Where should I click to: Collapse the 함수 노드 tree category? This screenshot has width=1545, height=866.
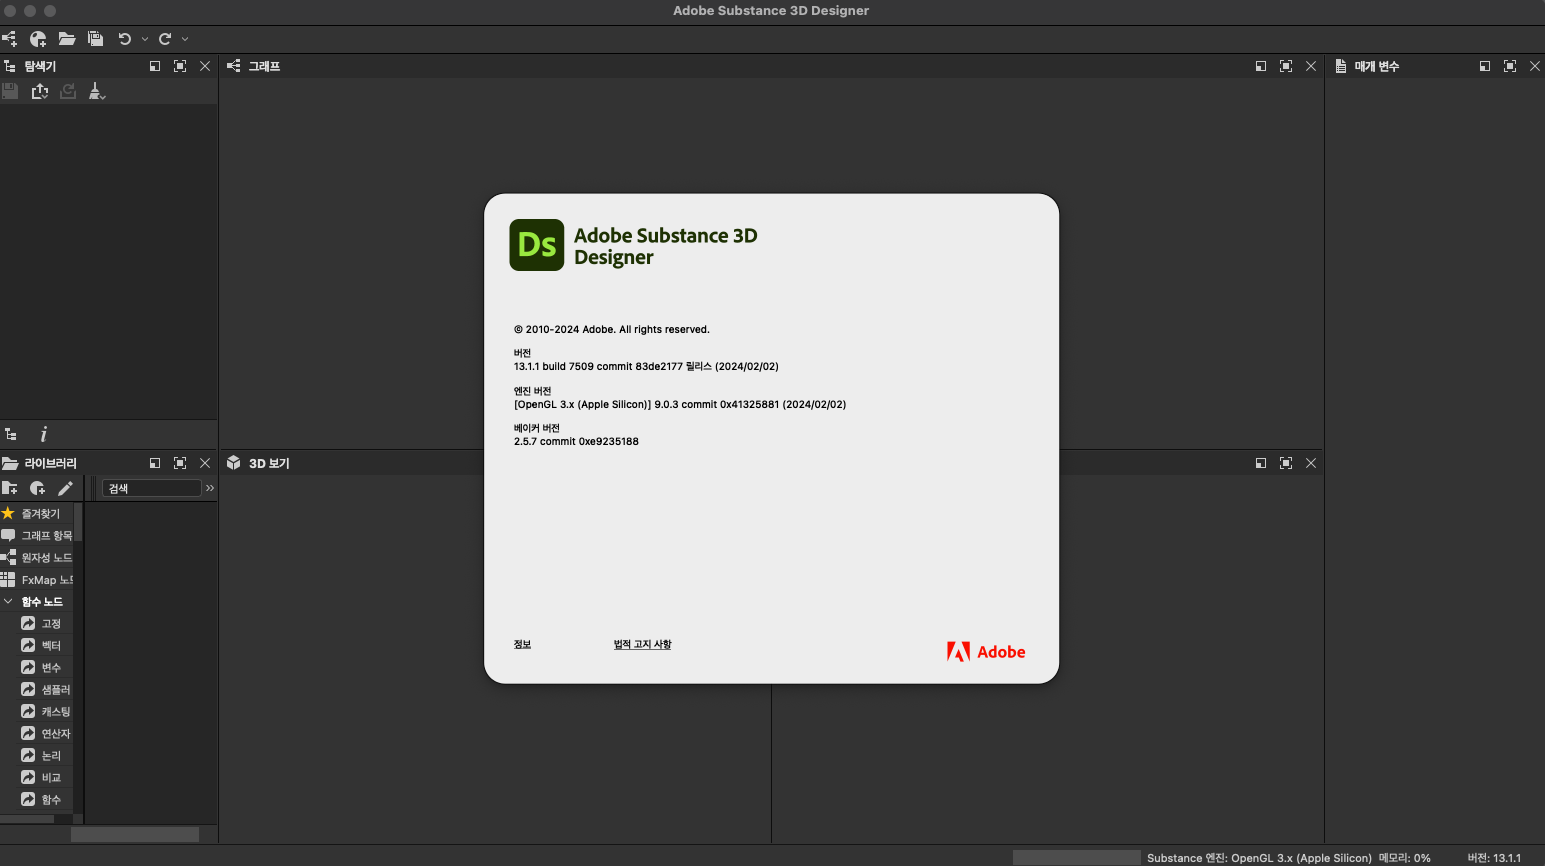tap(8, 601)
